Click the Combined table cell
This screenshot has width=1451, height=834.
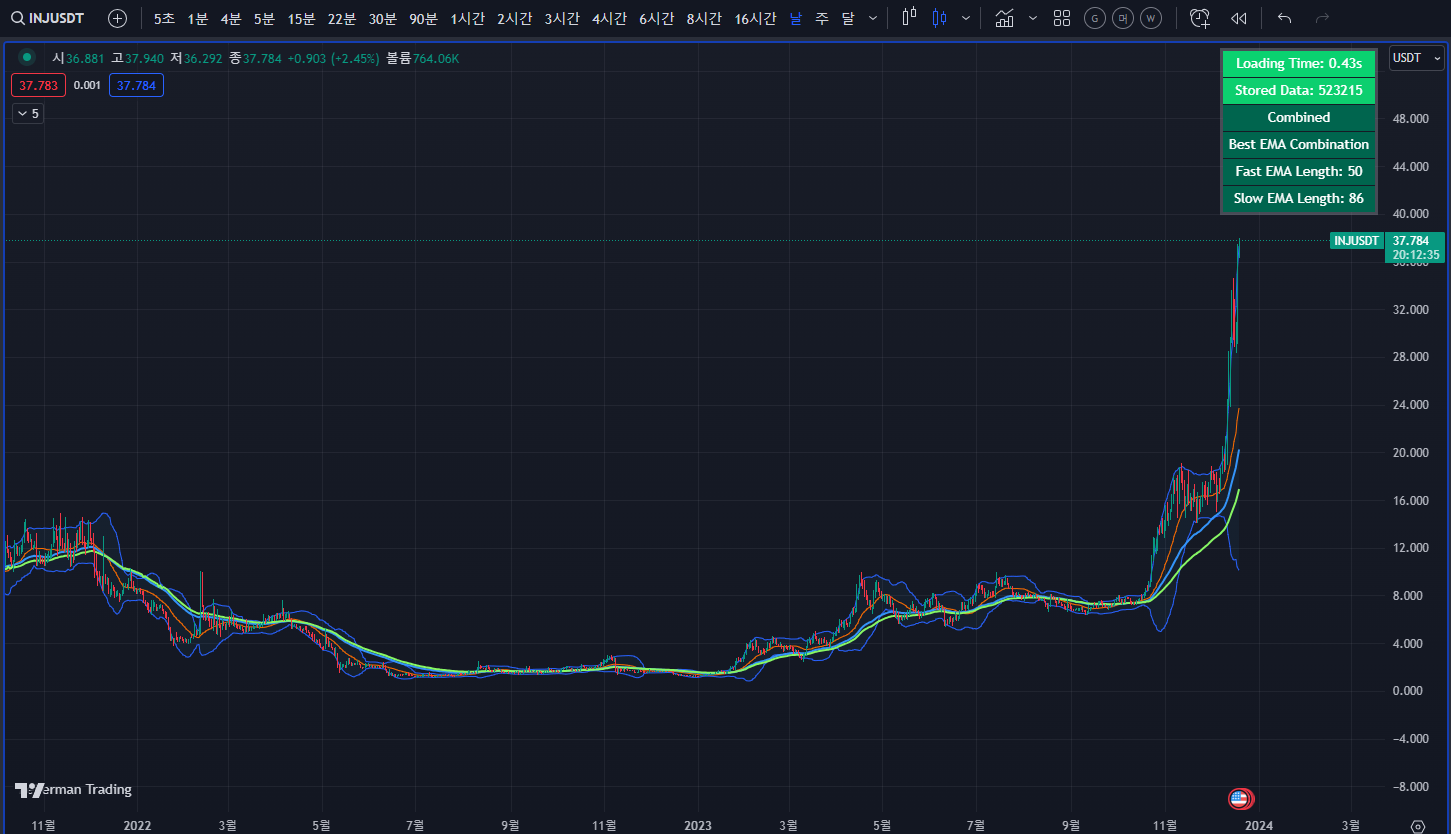coord(1299,117)
